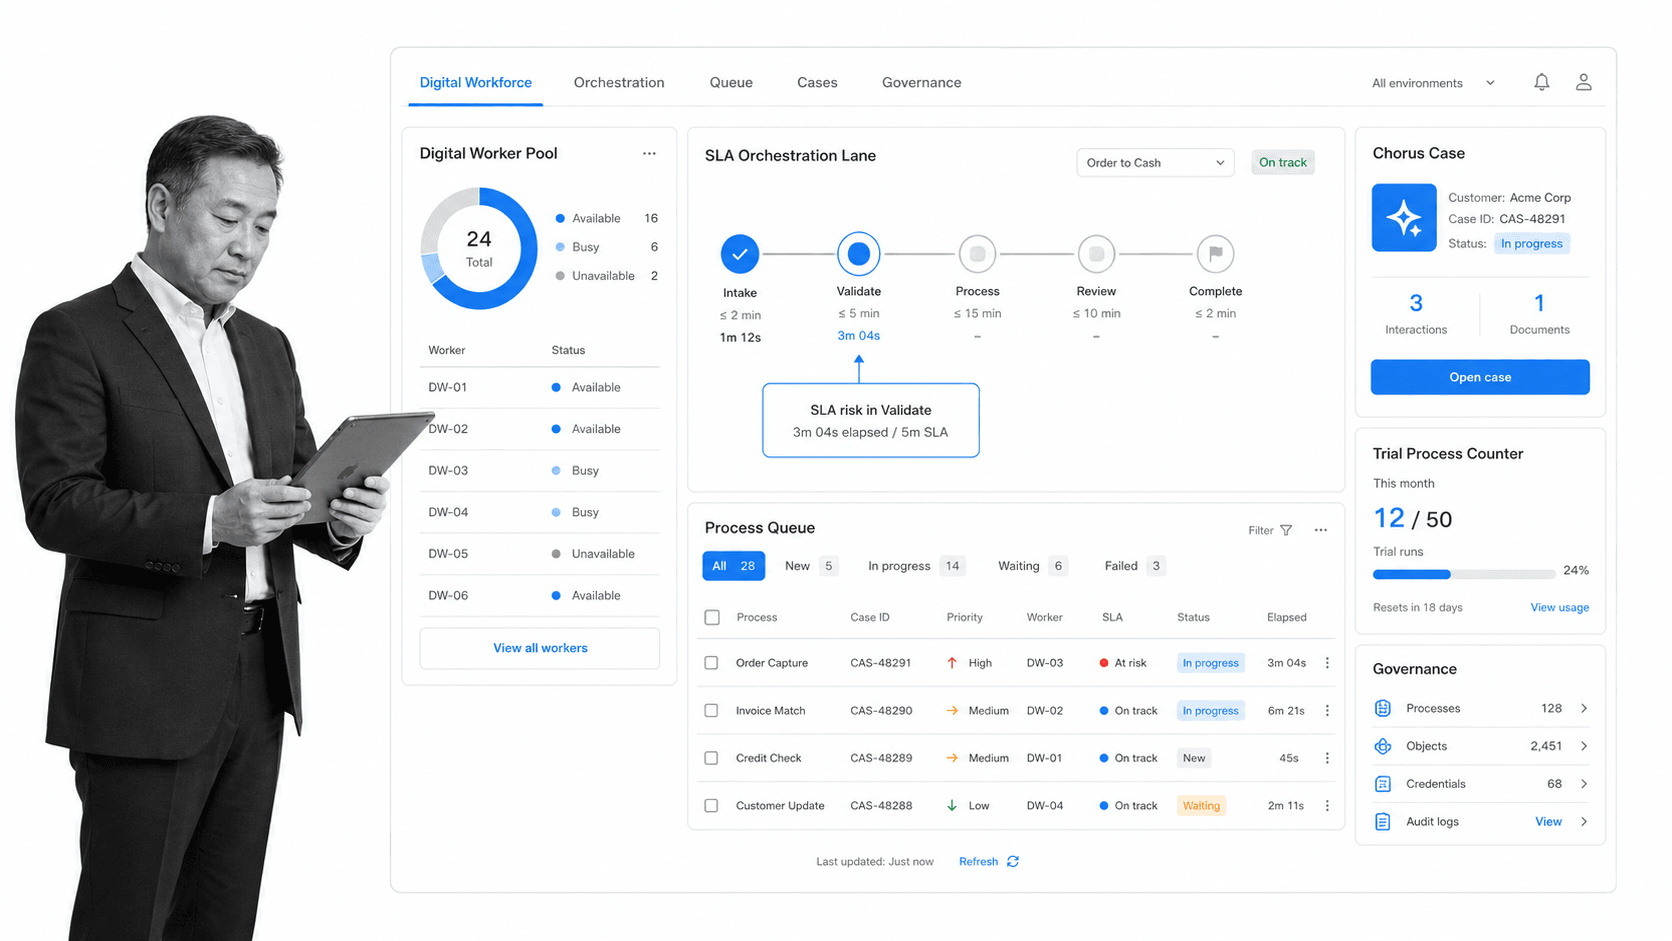Filter queue by Waiting items

(1033, 566)
